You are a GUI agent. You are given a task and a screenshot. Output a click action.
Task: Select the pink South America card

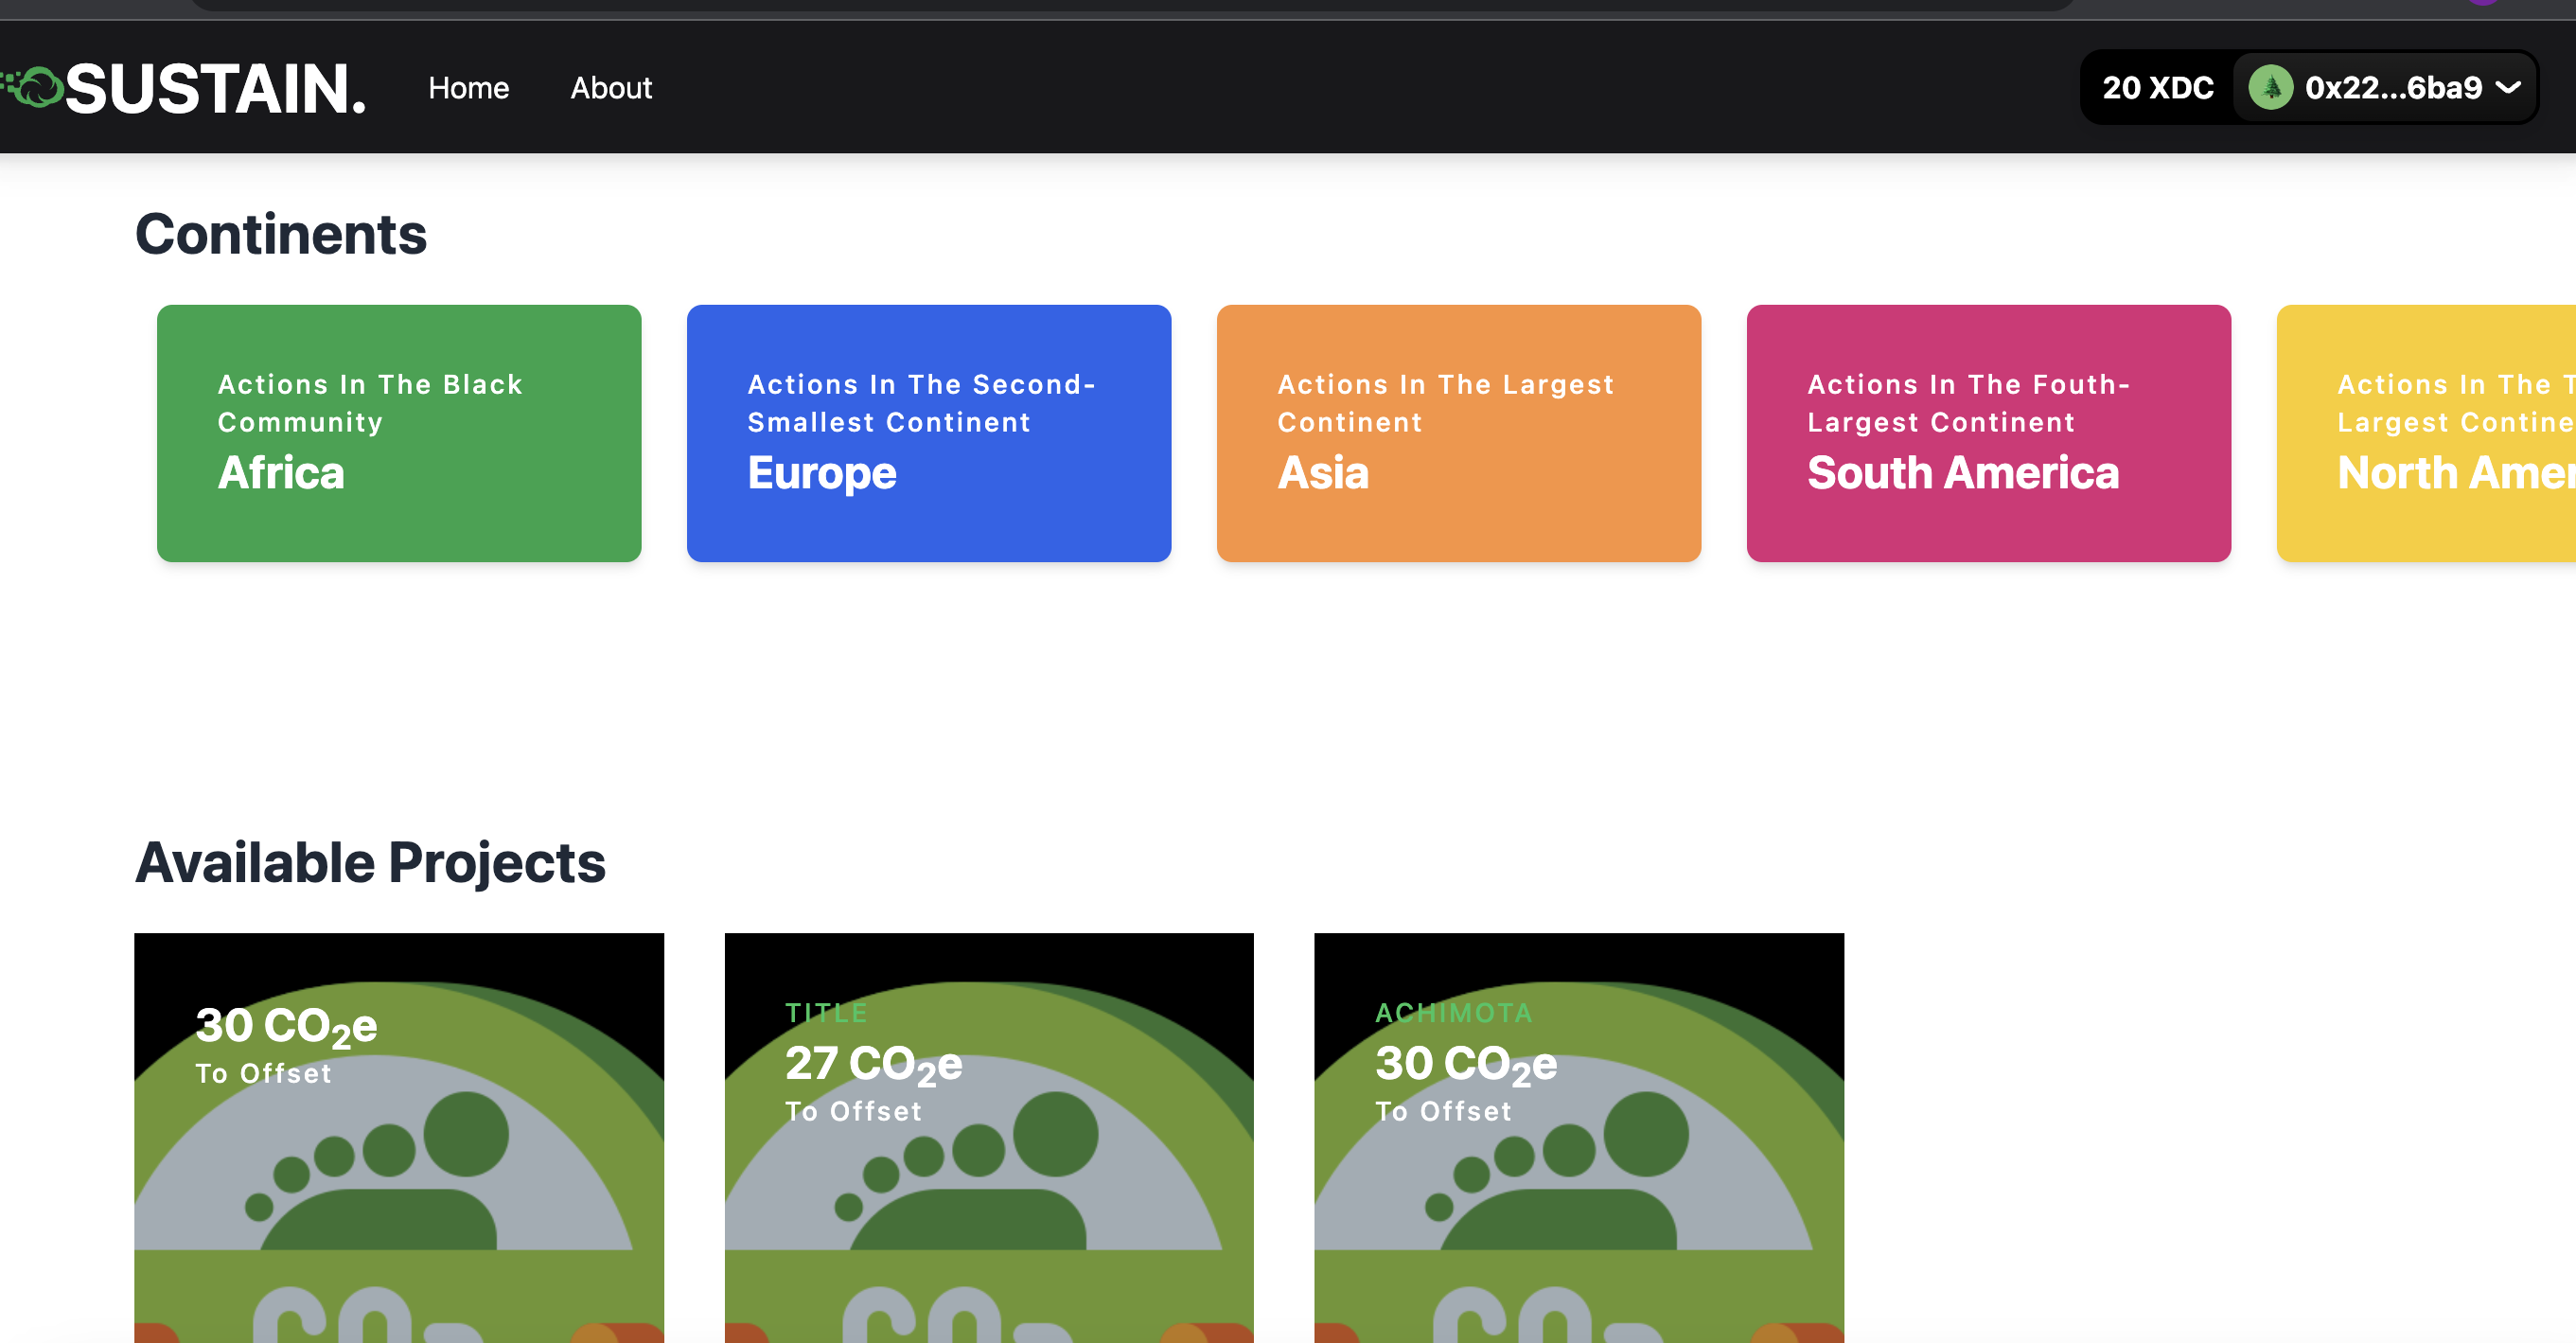click(1988, 433)
